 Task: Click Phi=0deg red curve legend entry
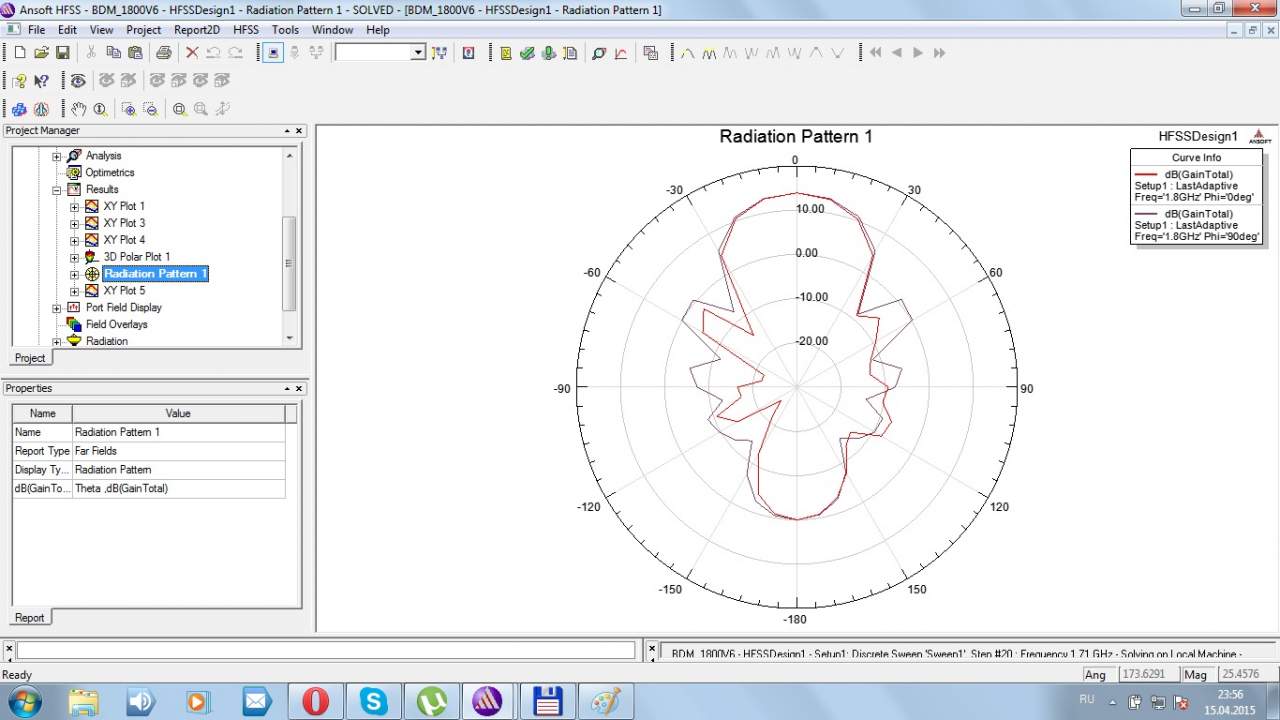tap(1195, 186)
